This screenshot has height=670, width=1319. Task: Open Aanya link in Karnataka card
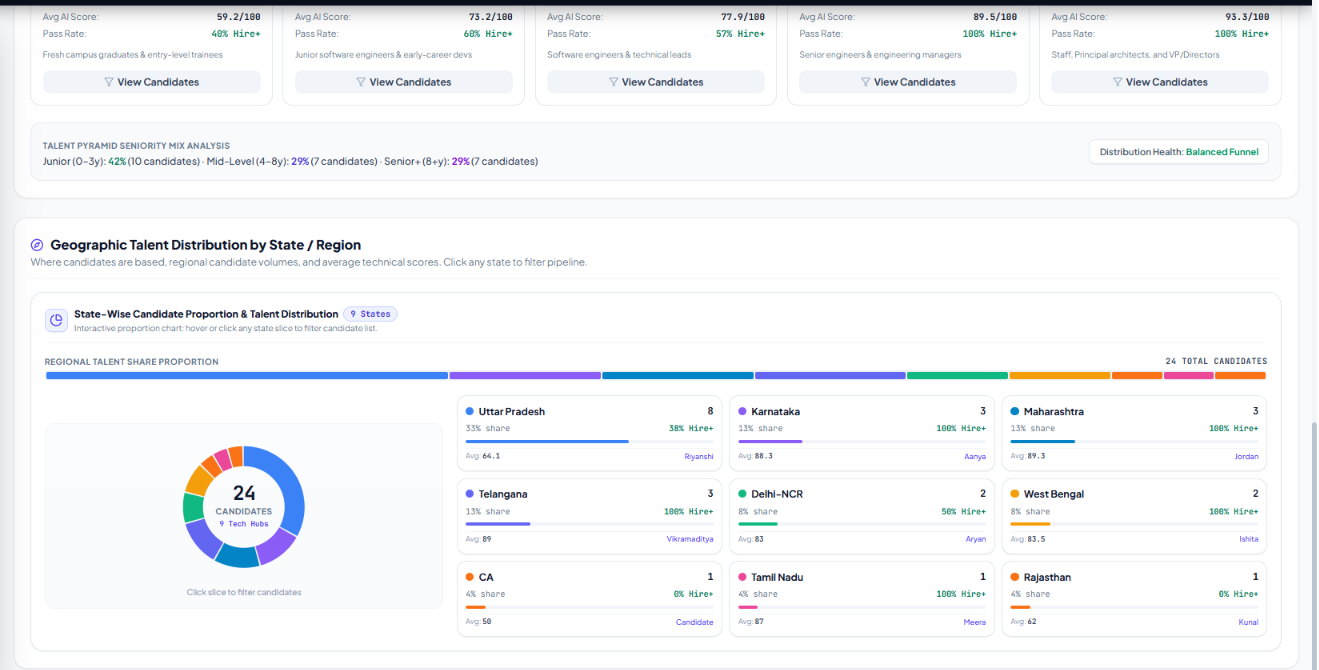(x=975, y=456)
